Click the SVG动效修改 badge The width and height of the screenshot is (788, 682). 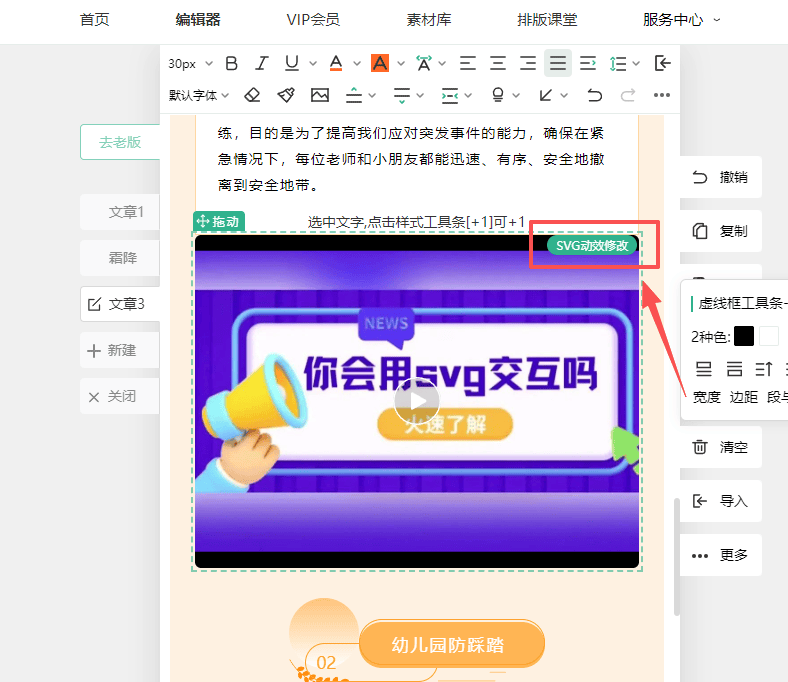(592, 245)
